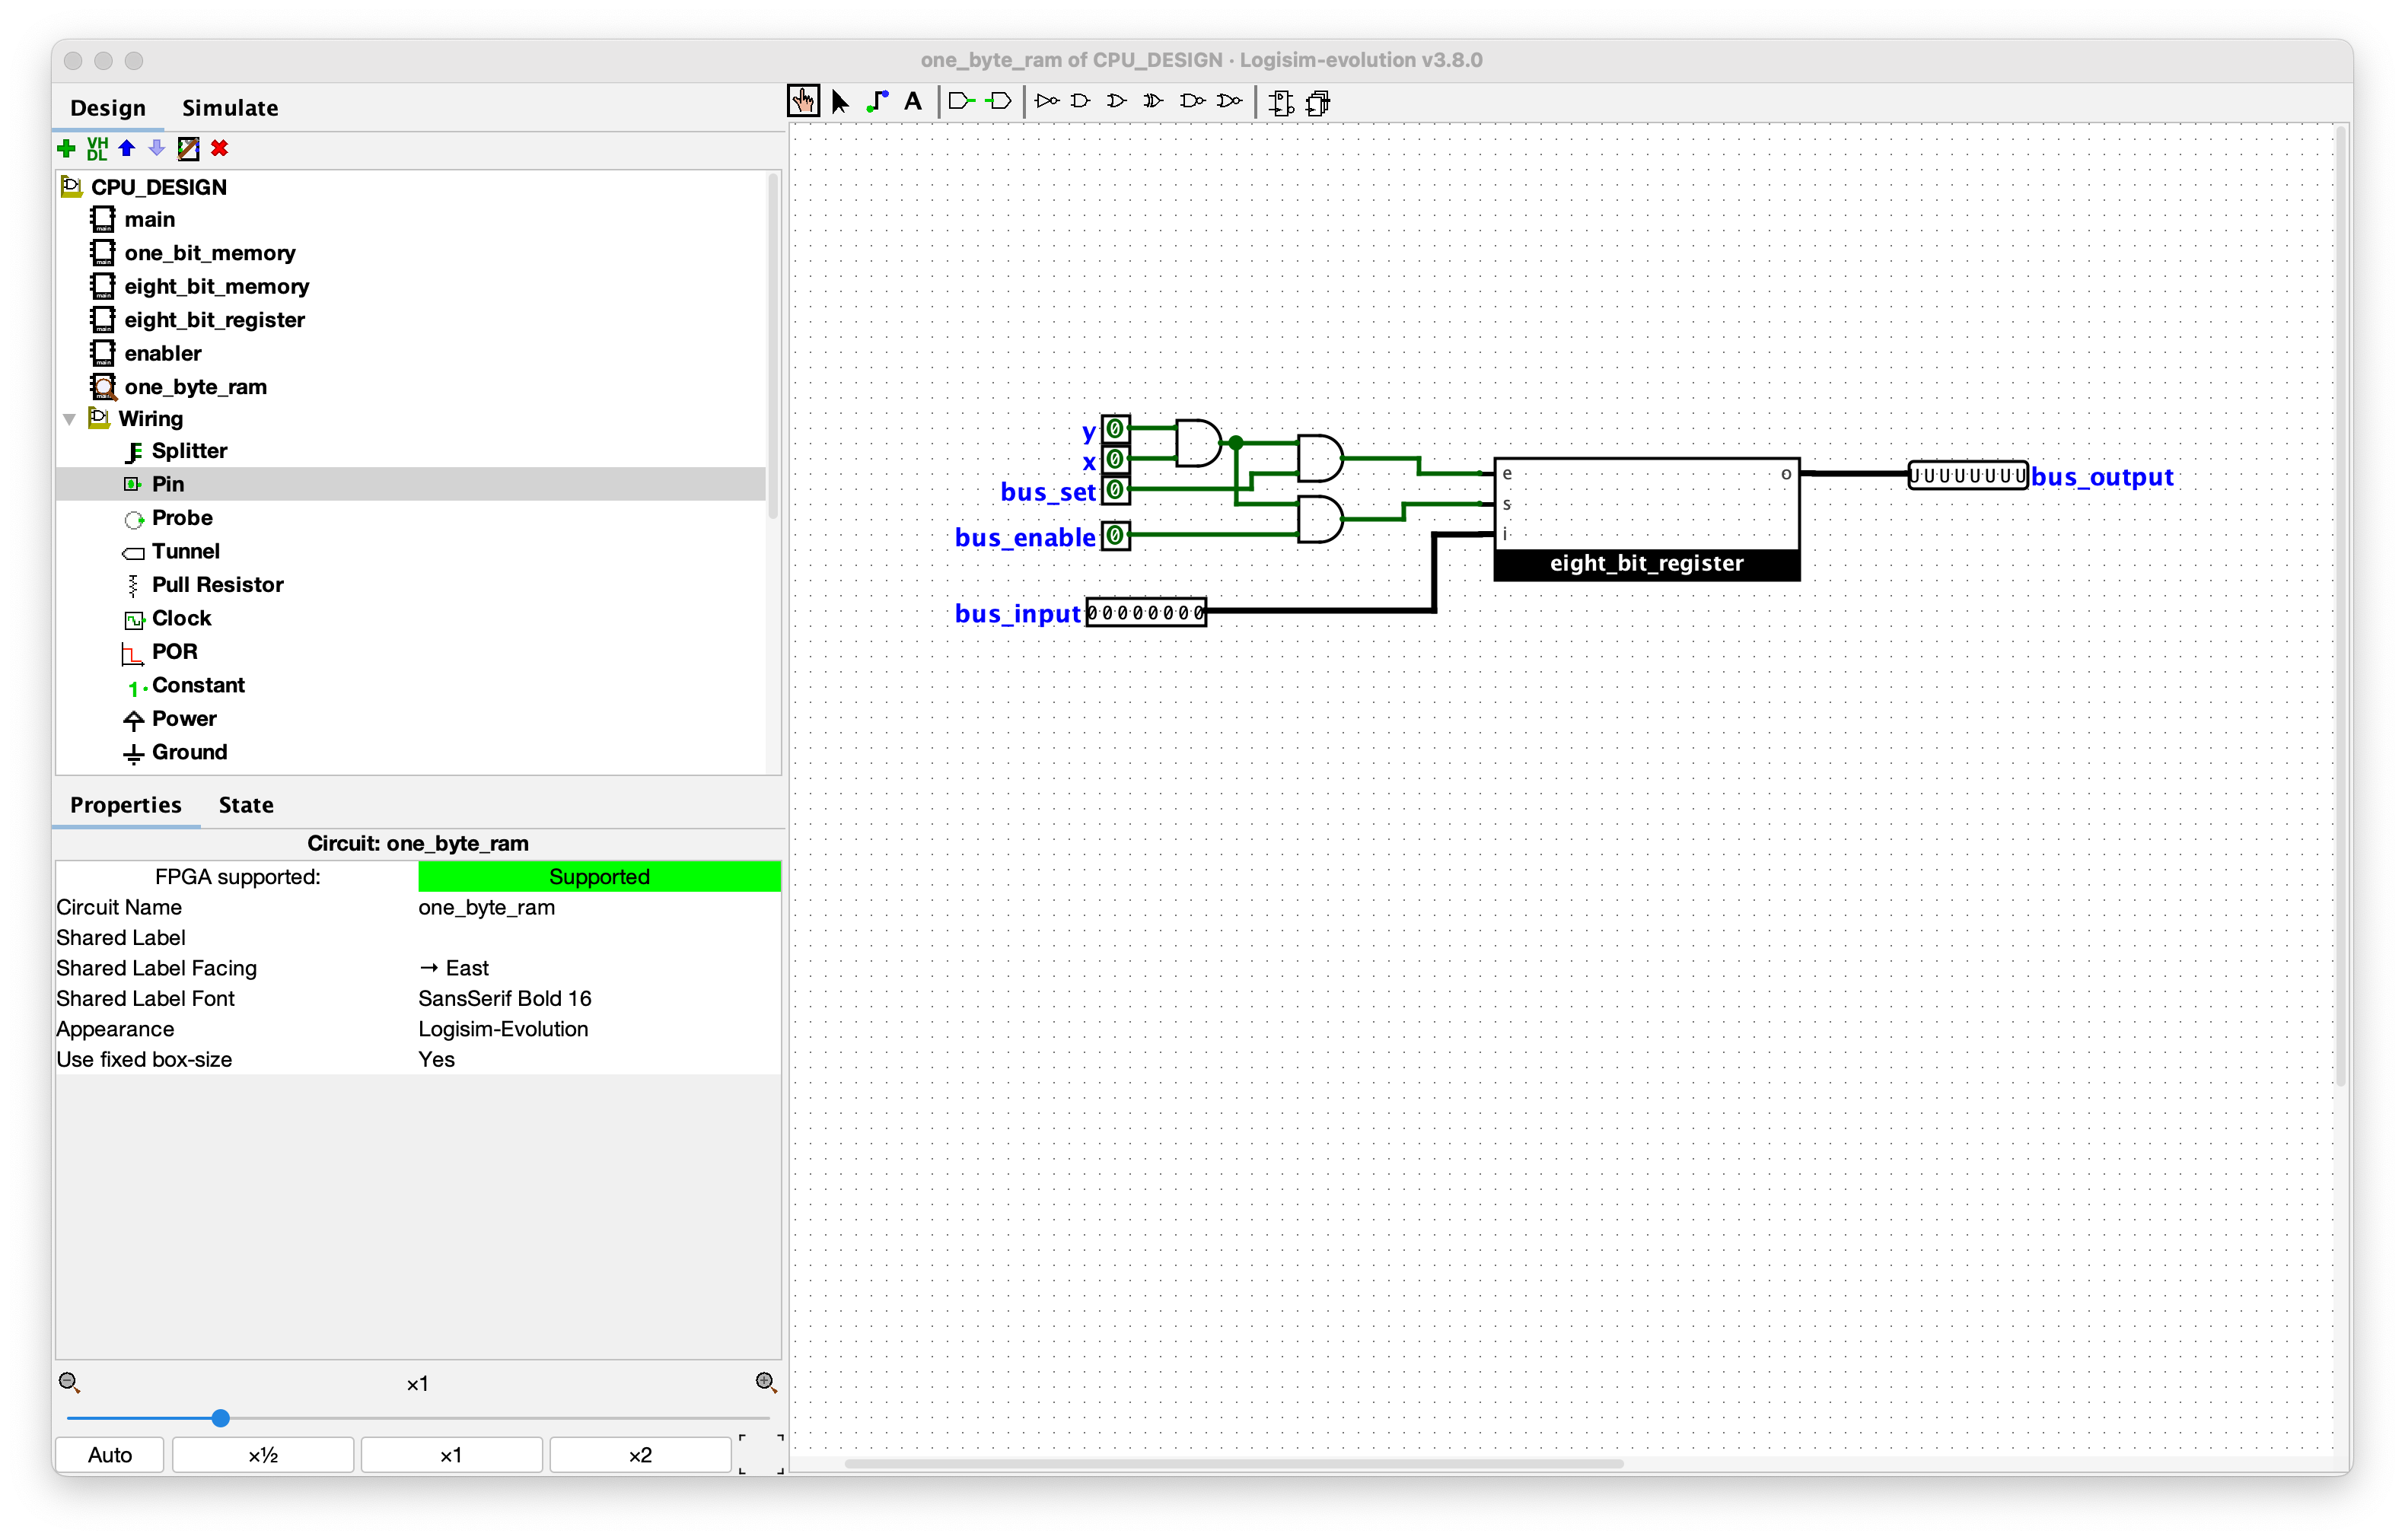This screenshot has width=2405, height=1540.
Task: Move circuit up with blue arrow
Action: 127,148
